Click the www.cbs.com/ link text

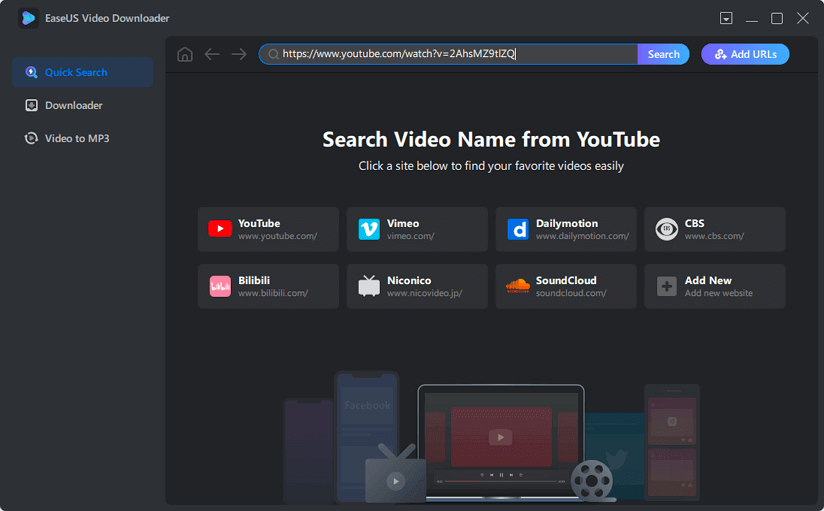pyautogui.click(x=714, y=236)
